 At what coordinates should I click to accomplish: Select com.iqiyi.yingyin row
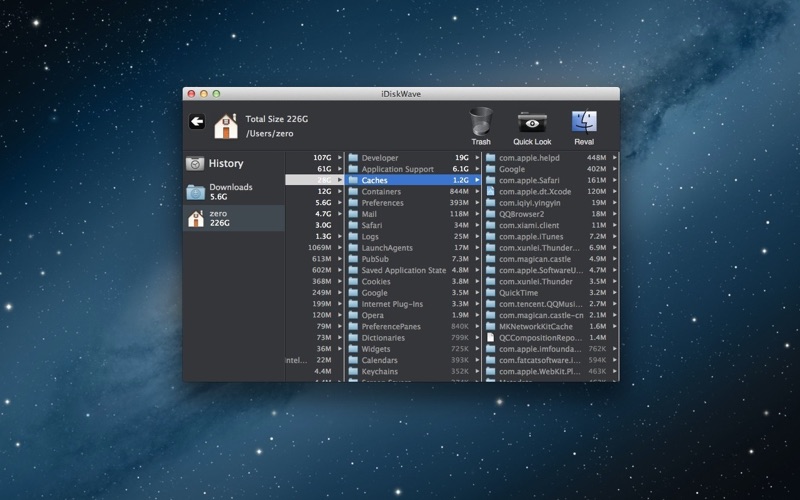(x=551, y=203)
